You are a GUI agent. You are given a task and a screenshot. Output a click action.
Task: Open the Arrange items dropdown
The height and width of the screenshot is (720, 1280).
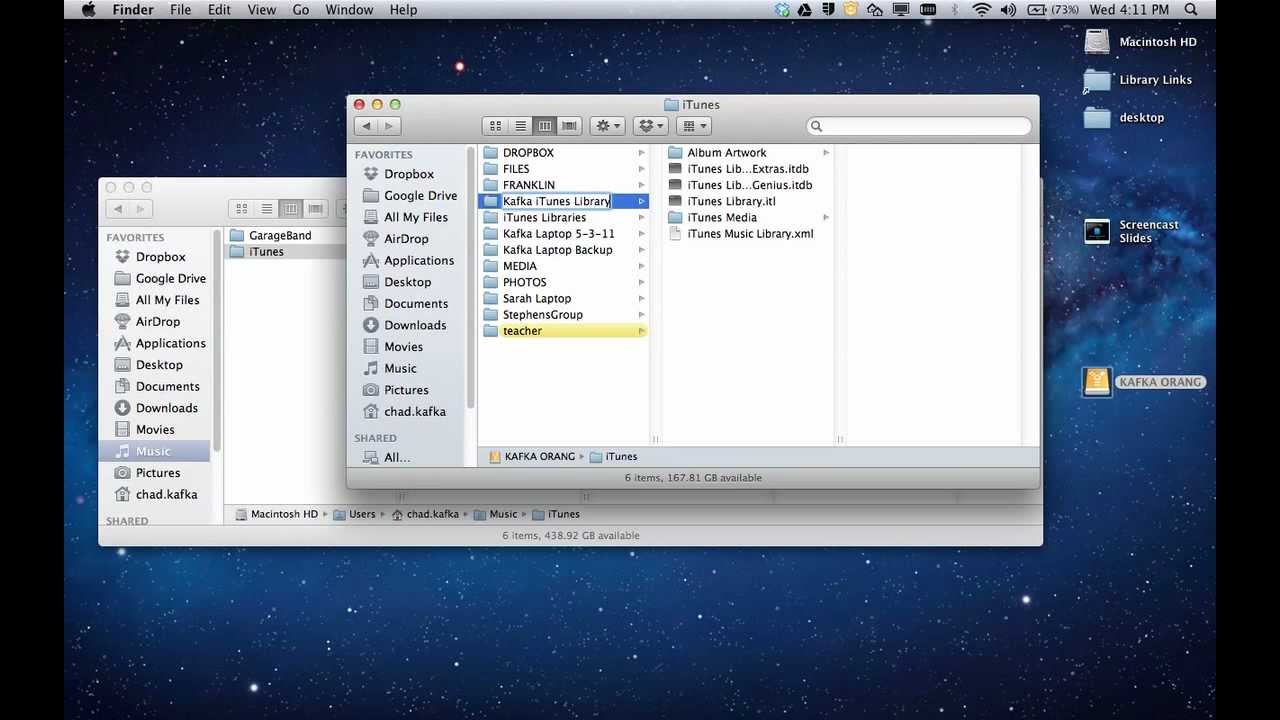tap(693, 126)
